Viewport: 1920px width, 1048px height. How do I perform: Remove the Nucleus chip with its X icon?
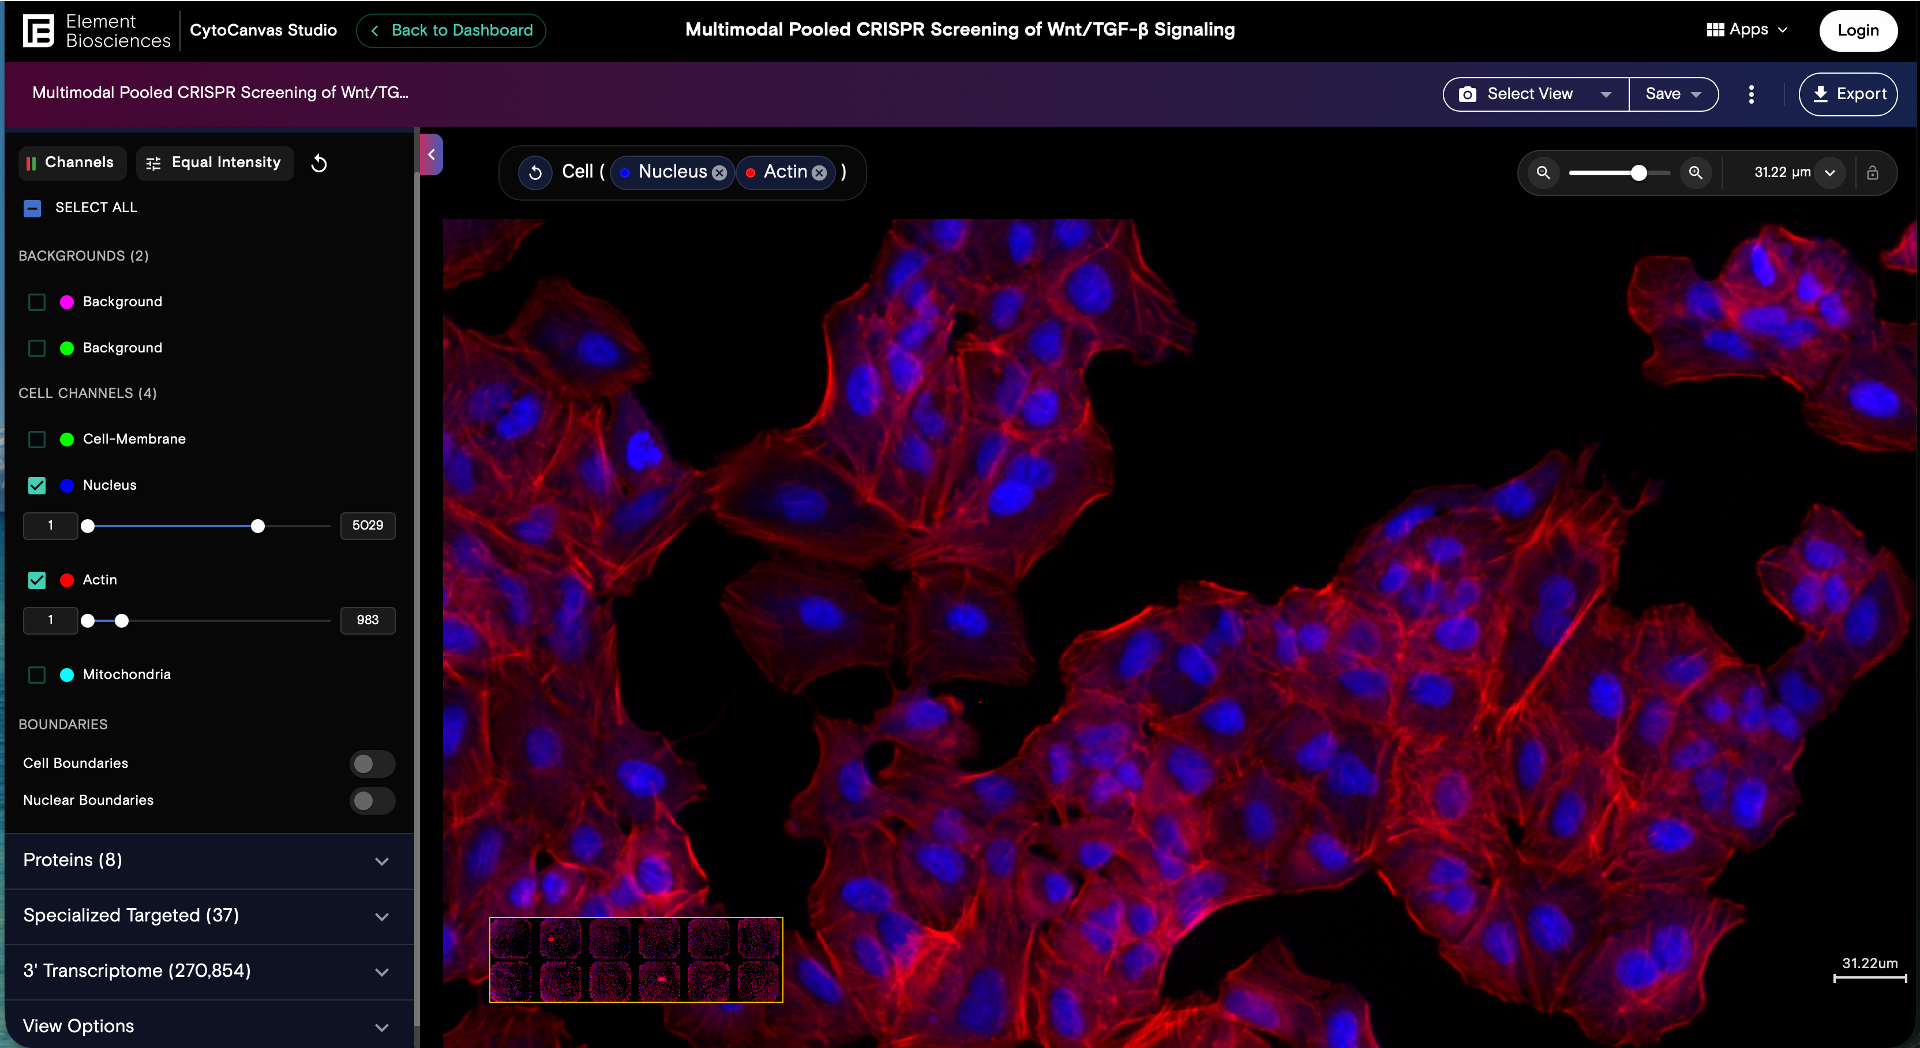(719, 173)
